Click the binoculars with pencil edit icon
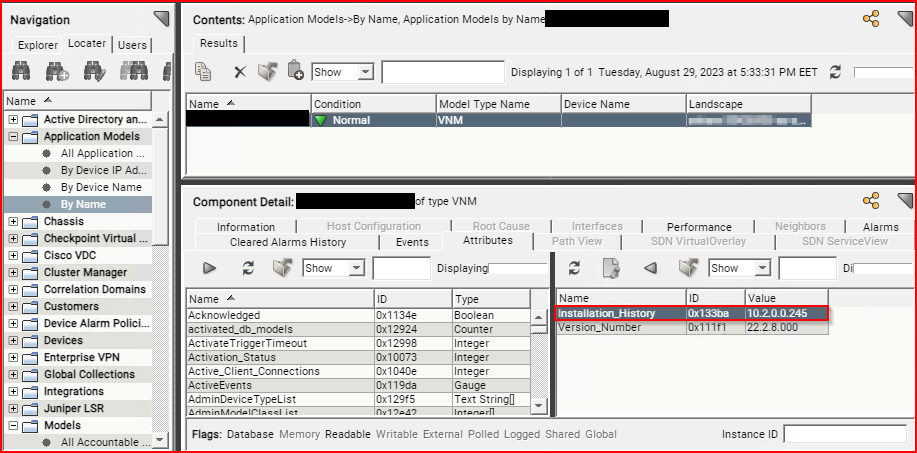The height and width of the screenshot is (453, 917). pyautogui.click(x=95, y=71)
